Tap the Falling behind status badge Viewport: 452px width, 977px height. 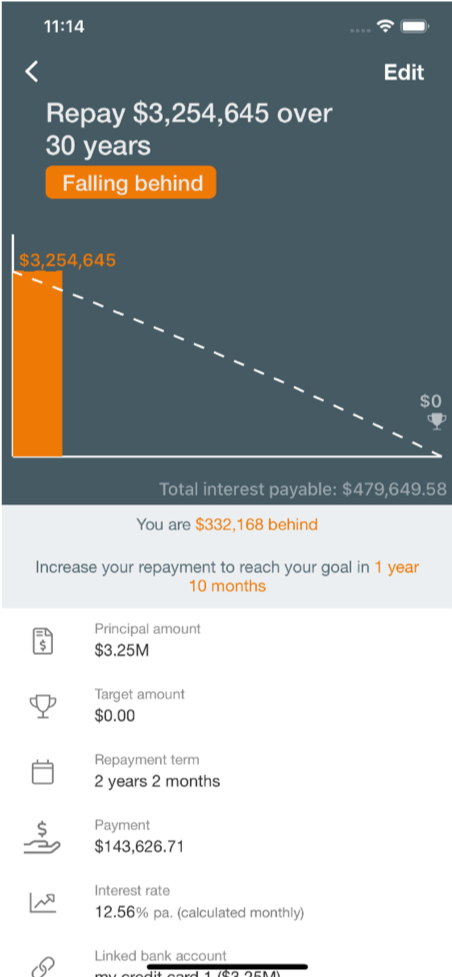[131, 183]
